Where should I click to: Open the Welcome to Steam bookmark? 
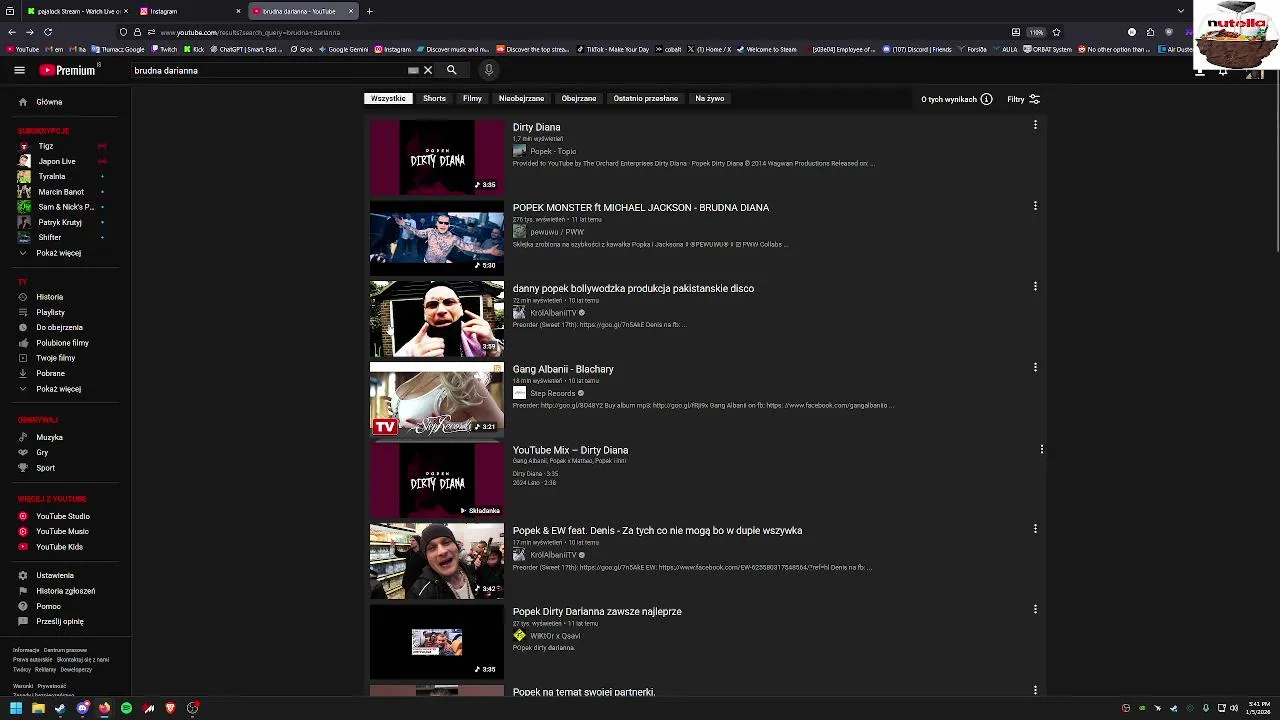pyautogui.click(x=767, y=49)
